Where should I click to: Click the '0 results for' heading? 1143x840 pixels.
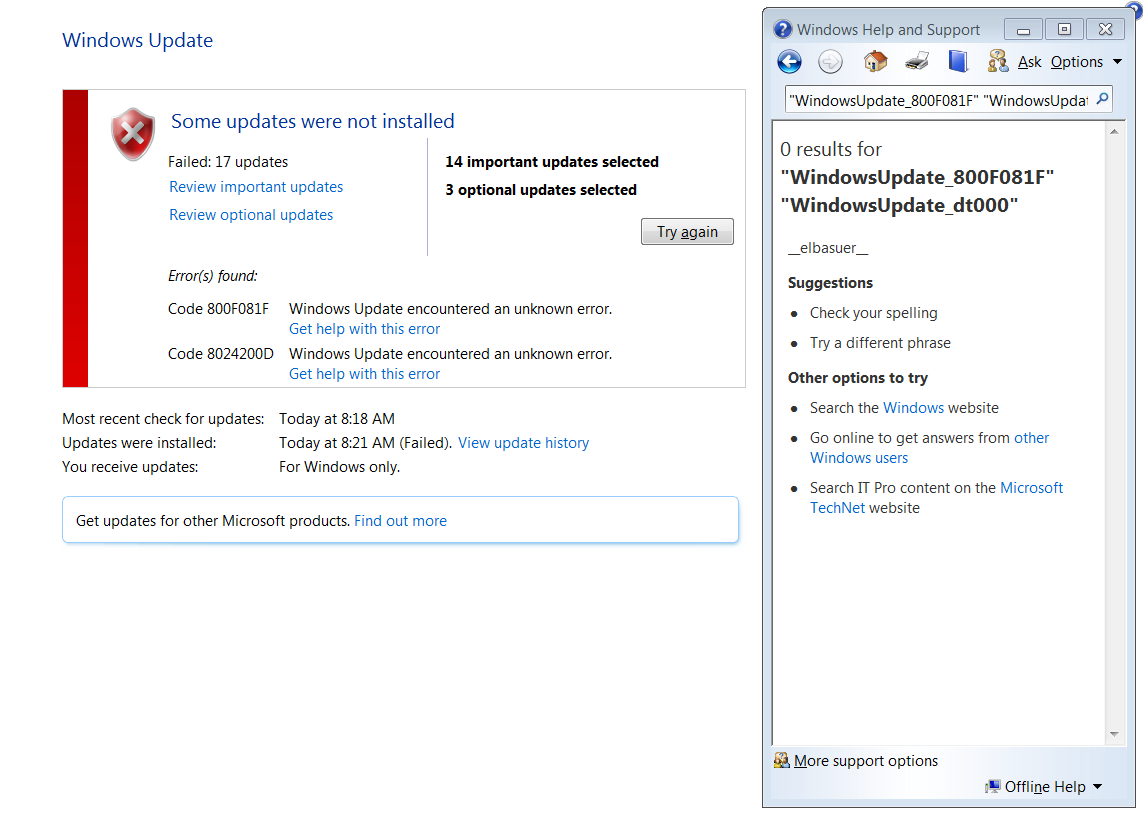[831, 149]
